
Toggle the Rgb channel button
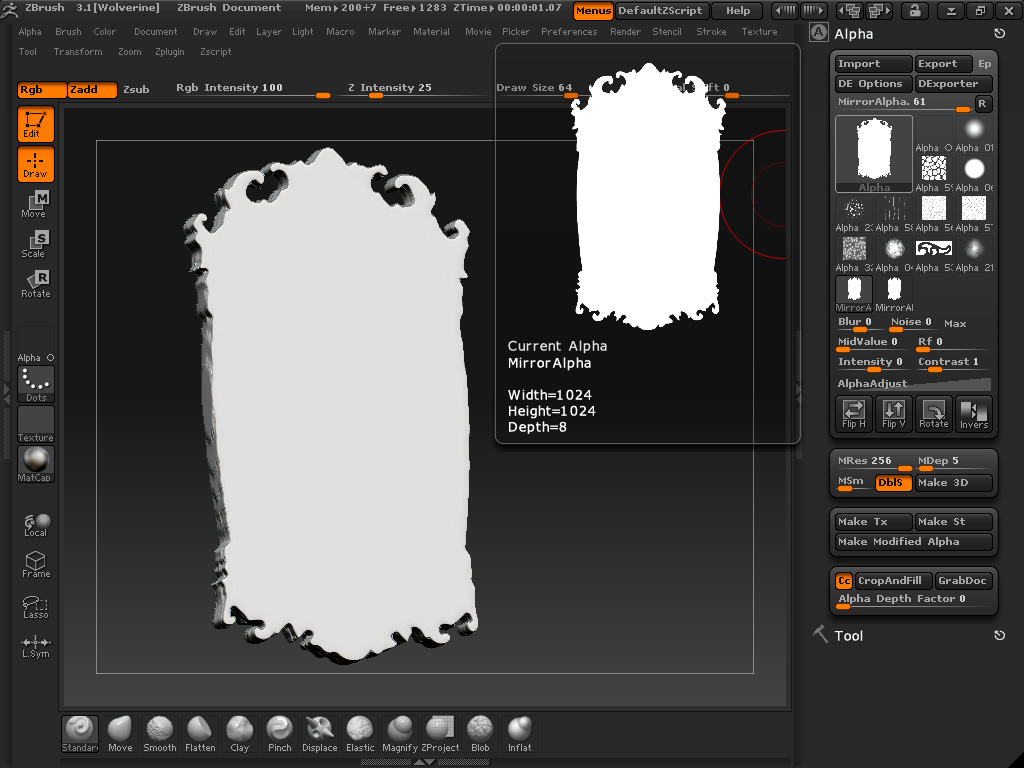point(42,89)
